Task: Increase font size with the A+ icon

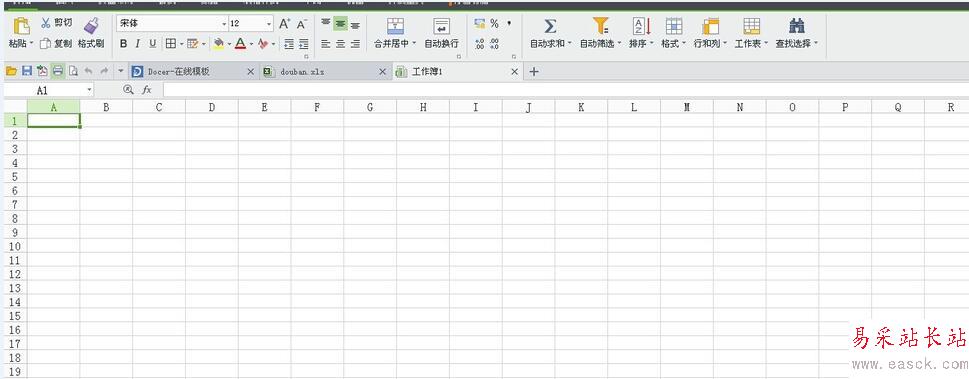Action: coord(284,23)
